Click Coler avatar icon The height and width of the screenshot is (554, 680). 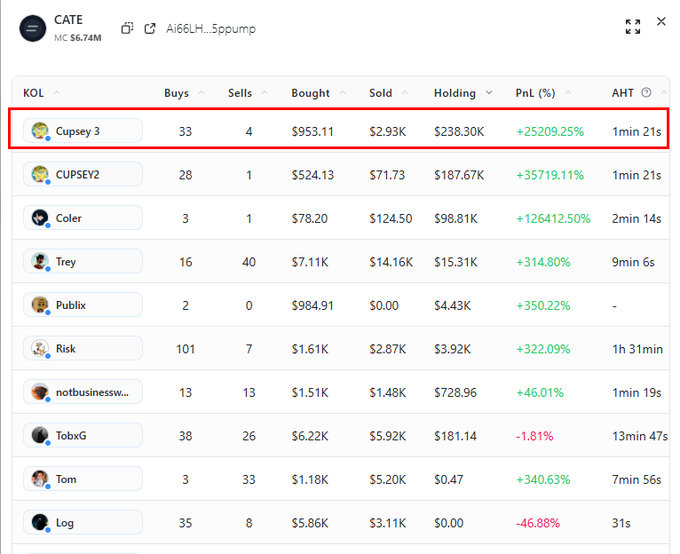coord(40,218)
